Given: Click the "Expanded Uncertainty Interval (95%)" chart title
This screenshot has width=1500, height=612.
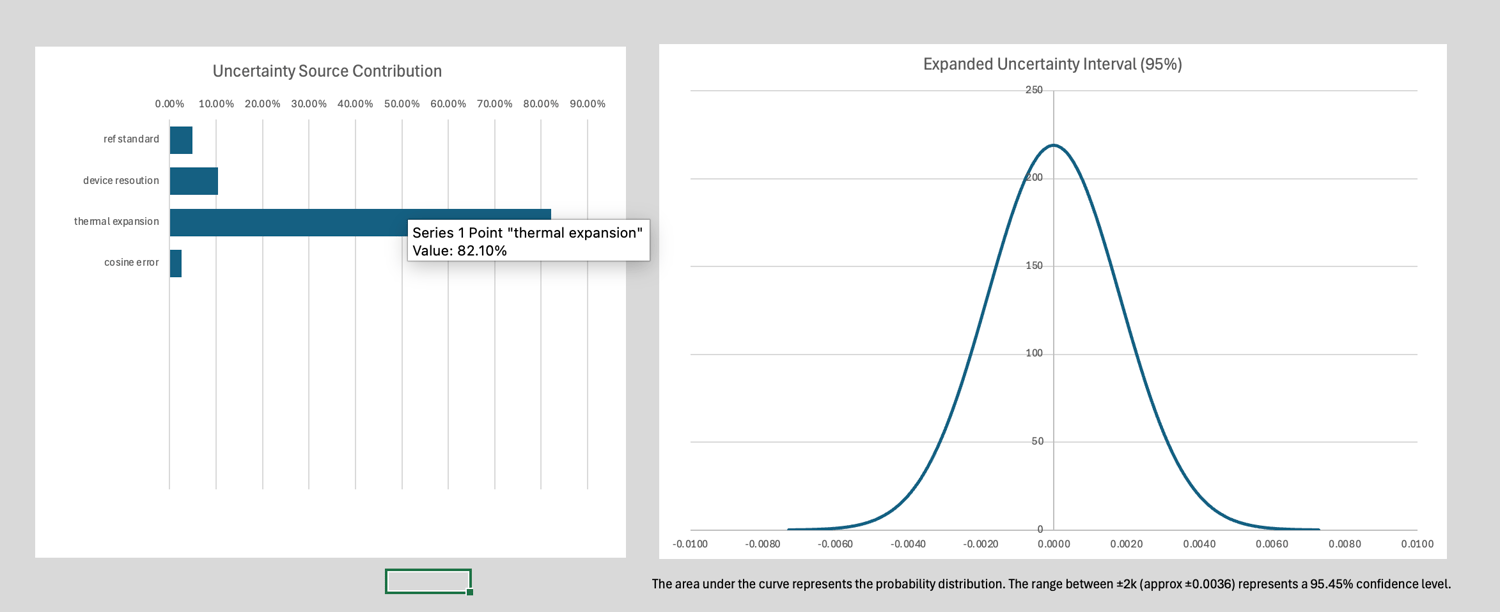Looking at the screenshot, I should pyautogui.click(x=1052, y=64).
